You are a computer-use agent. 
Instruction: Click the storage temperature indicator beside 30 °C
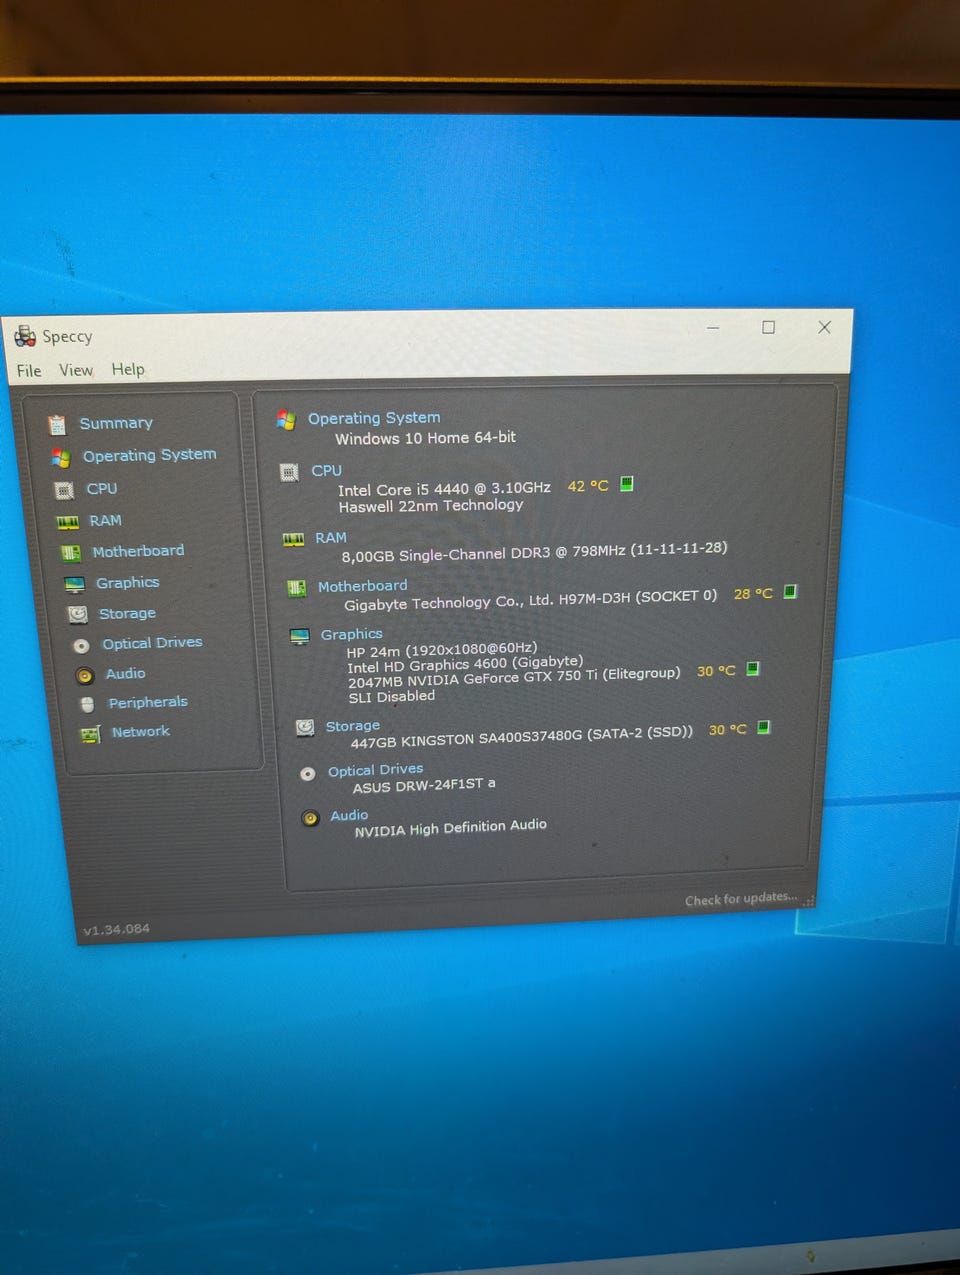point(764,728)
